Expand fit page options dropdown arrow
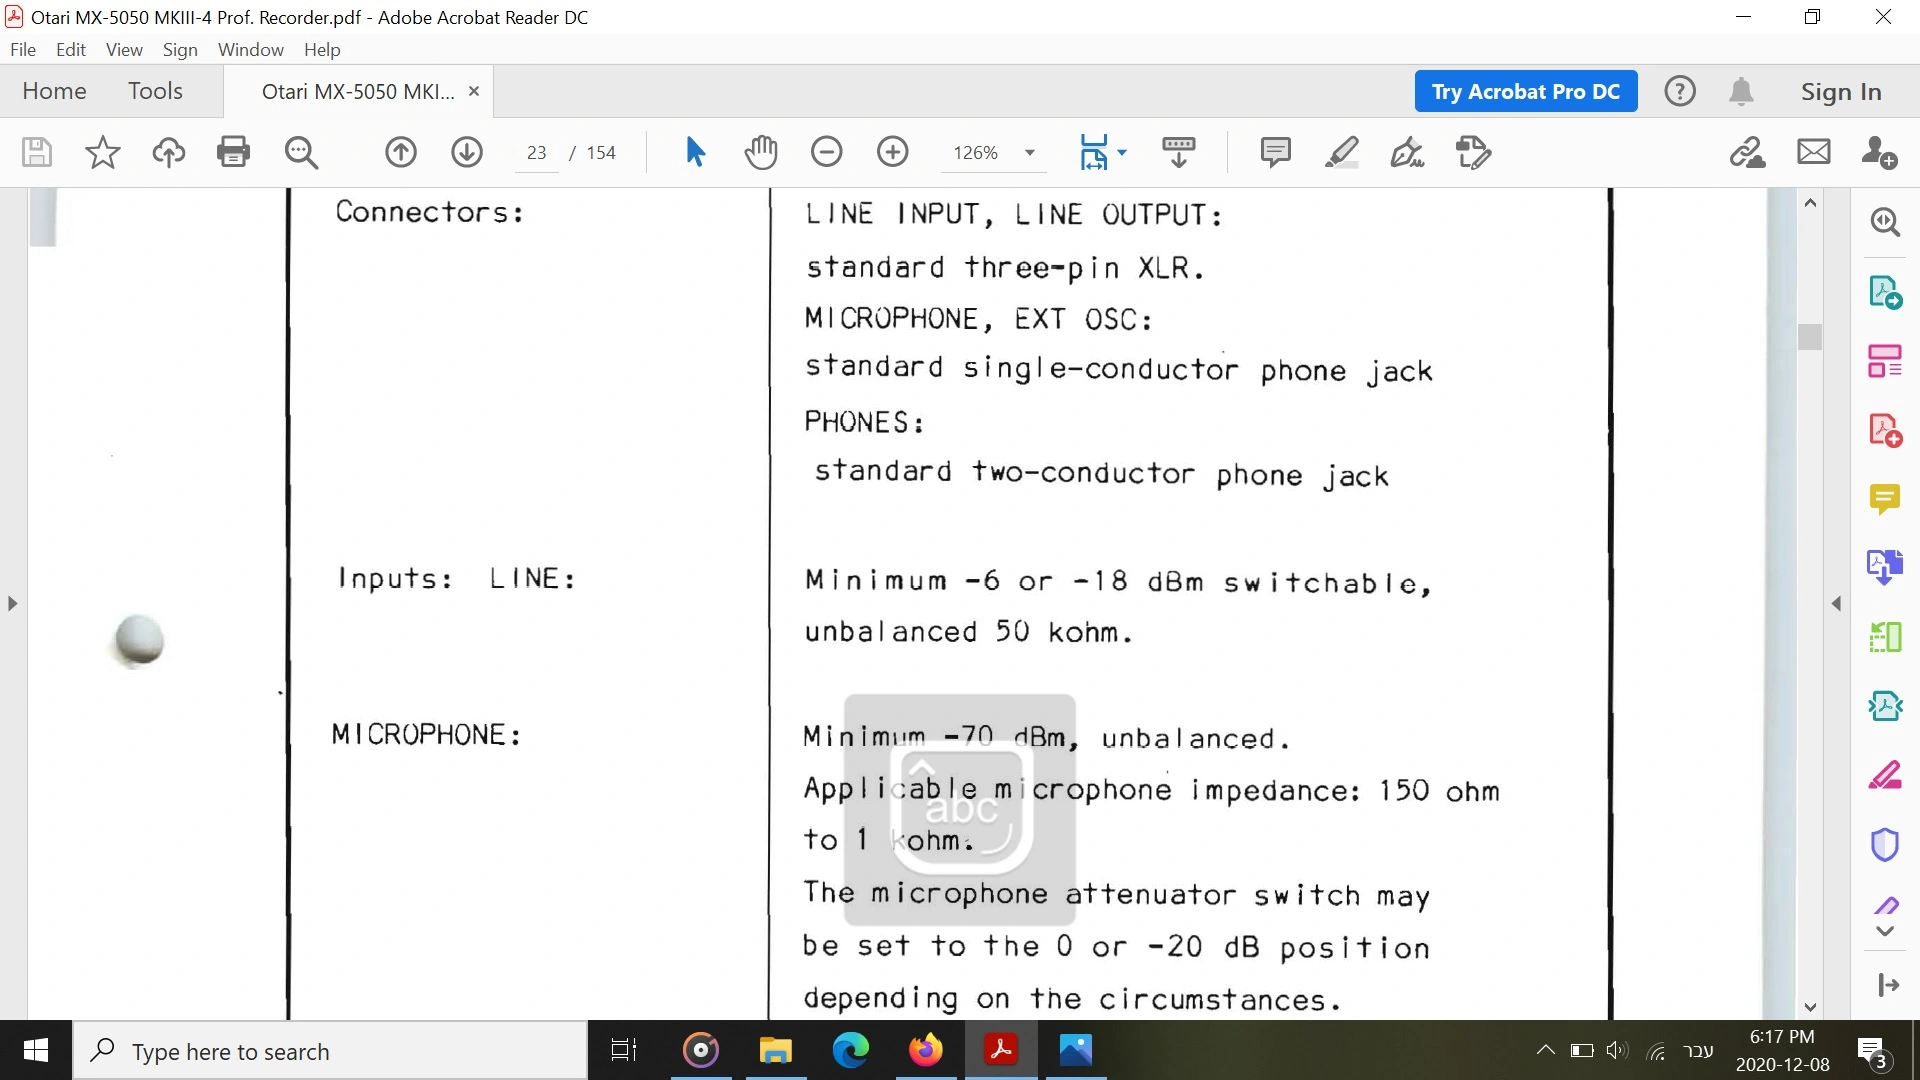 click(x=1122, y=152)
